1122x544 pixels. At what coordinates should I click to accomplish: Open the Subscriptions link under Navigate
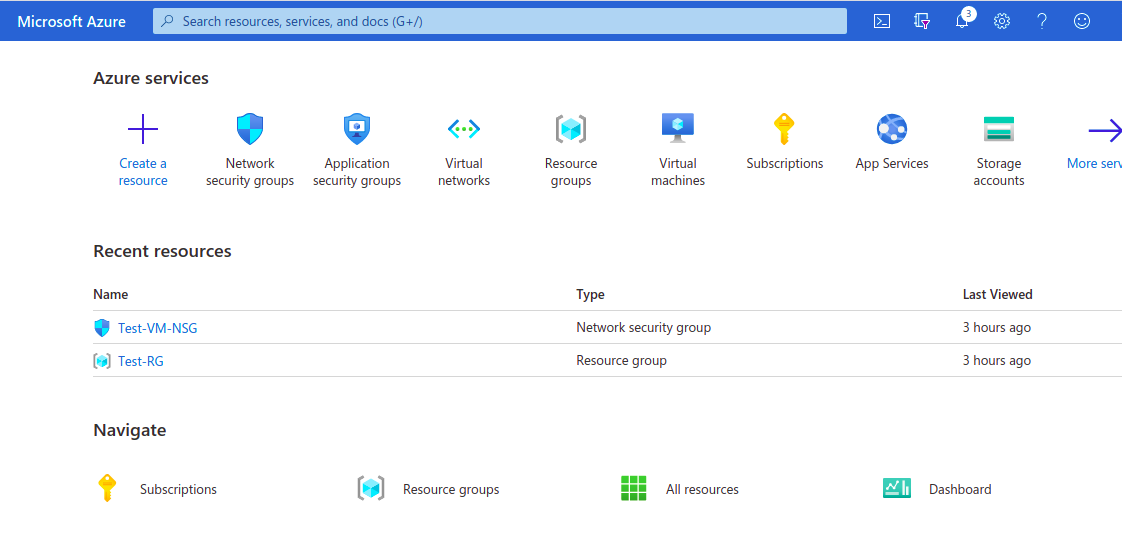tap(178, 490)
